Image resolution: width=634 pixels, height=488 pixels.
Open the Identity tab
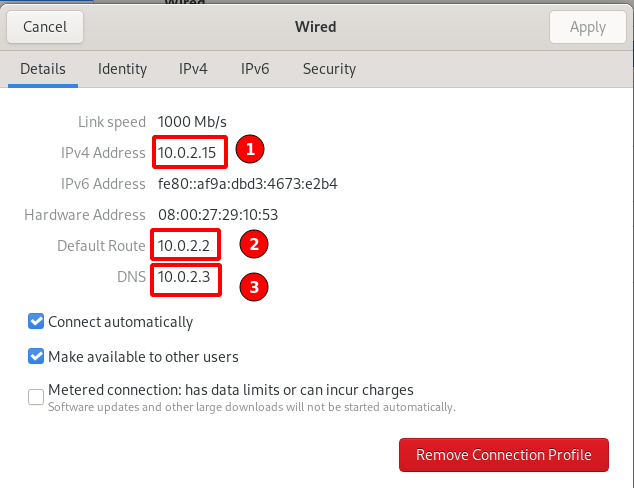[122, 69]
